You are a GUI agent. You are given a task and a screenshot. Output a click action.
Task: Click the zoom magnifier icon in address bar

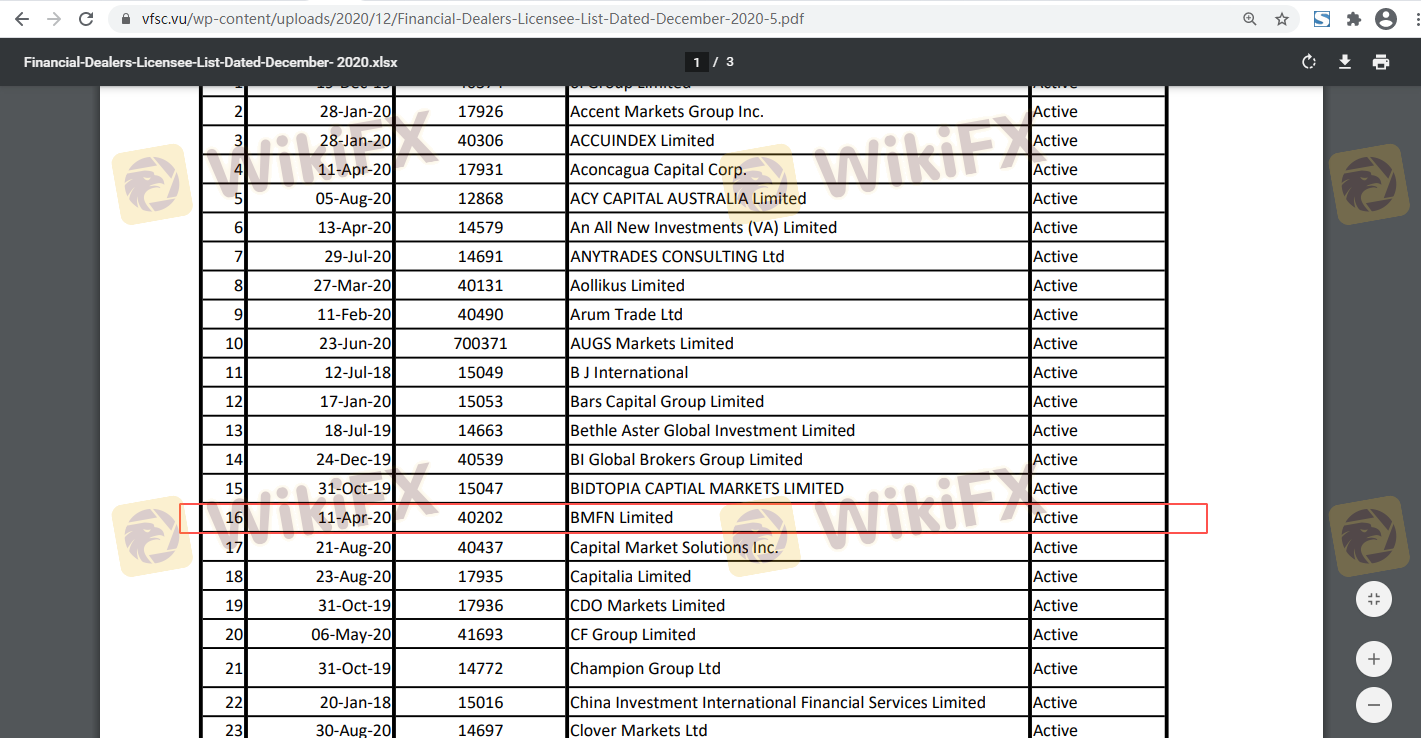1249,19
